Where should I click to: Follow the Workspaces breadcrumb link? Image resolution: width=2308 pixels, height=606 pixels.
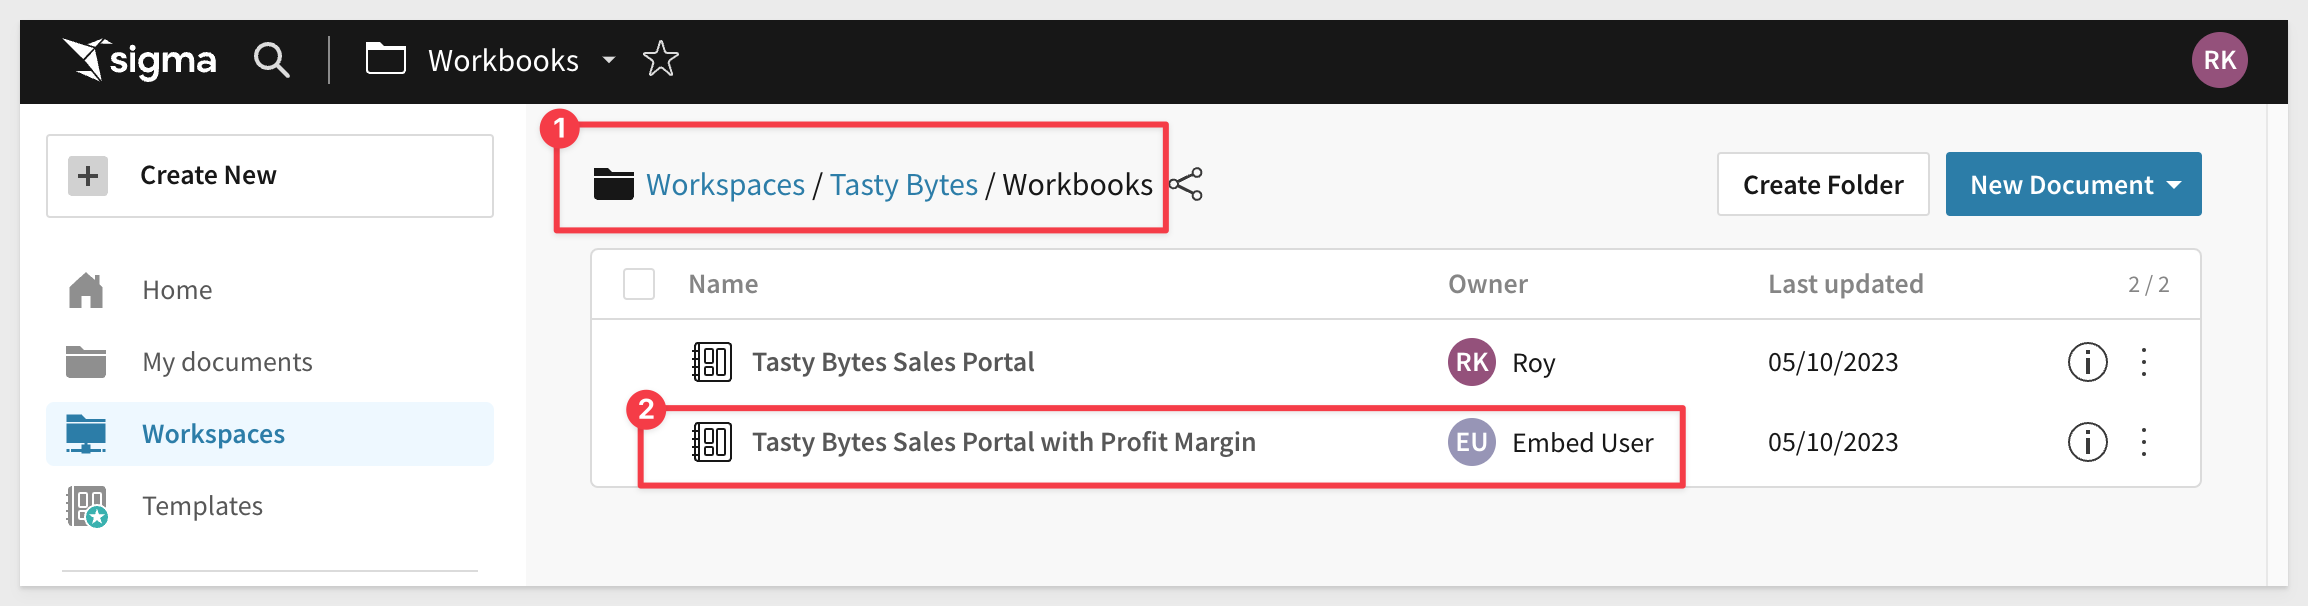point(725,185)
